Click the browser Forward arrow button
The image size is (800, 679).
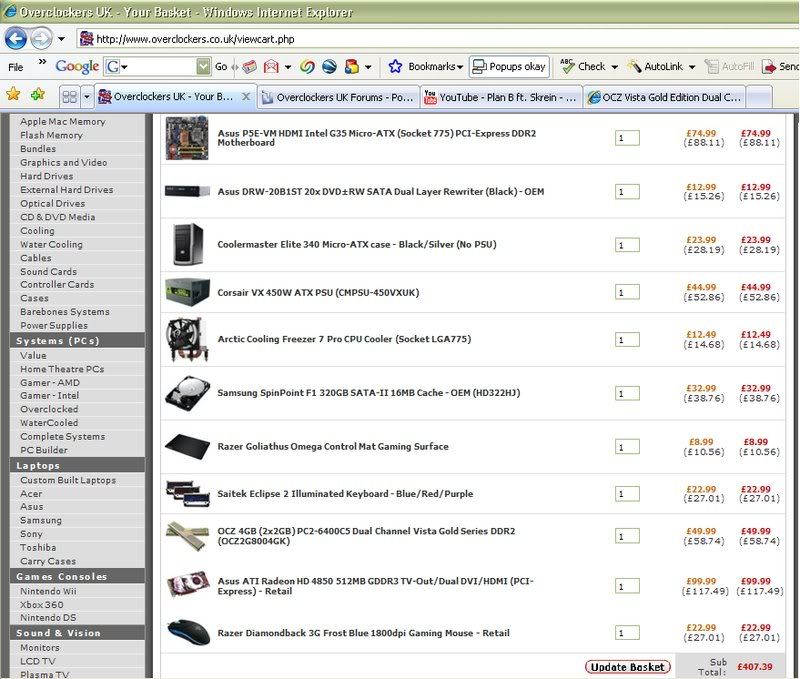pos(41,39)
